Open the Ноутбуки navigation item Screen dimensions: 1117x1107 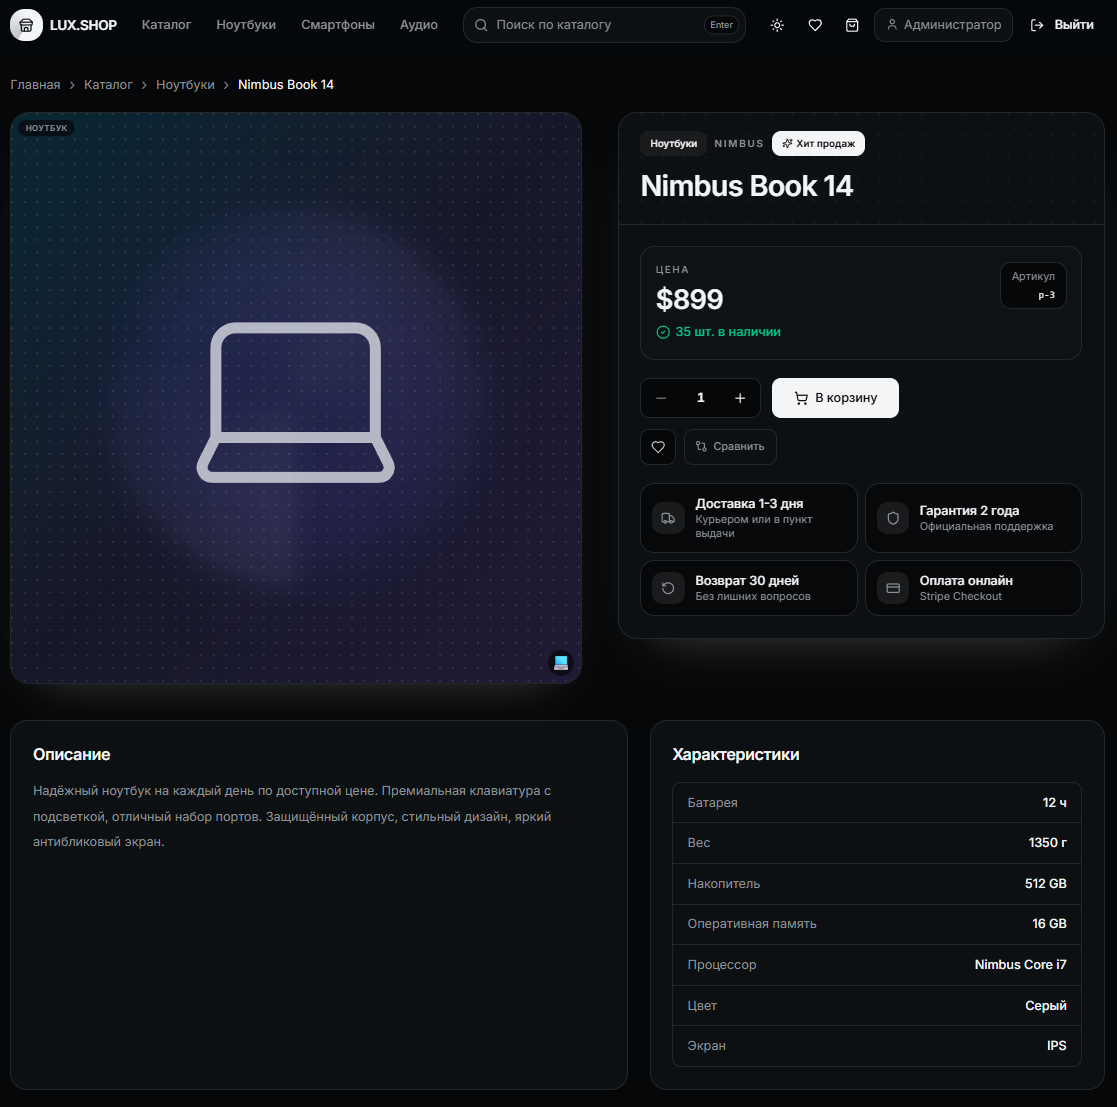(246, 24)
